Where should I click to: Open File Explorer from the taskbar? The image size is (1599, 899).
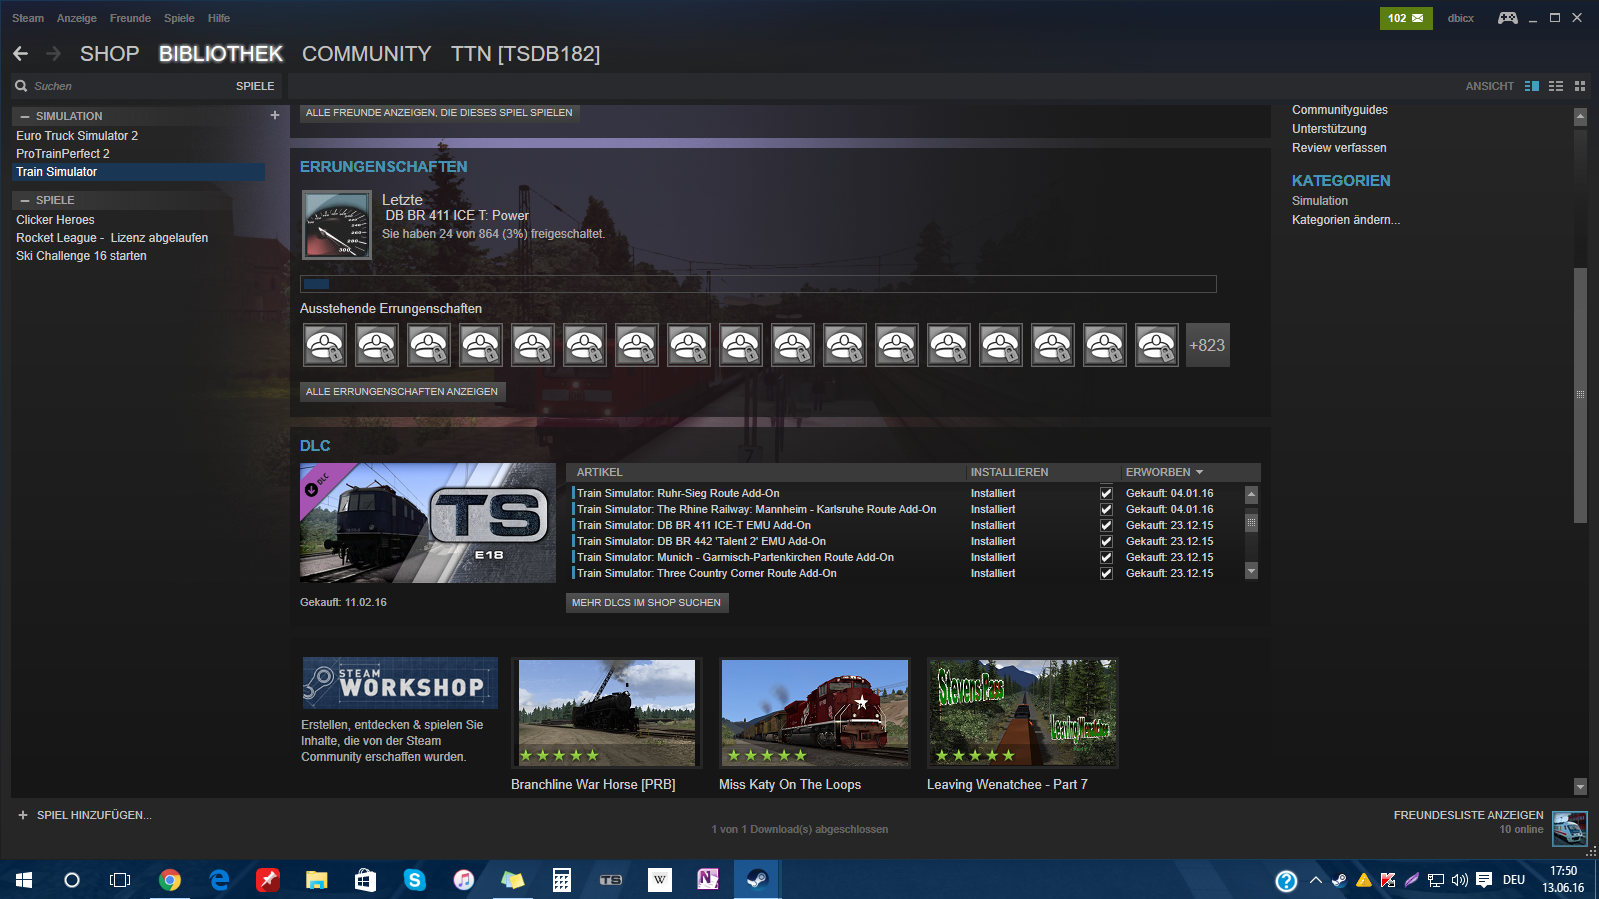(317, 880)
